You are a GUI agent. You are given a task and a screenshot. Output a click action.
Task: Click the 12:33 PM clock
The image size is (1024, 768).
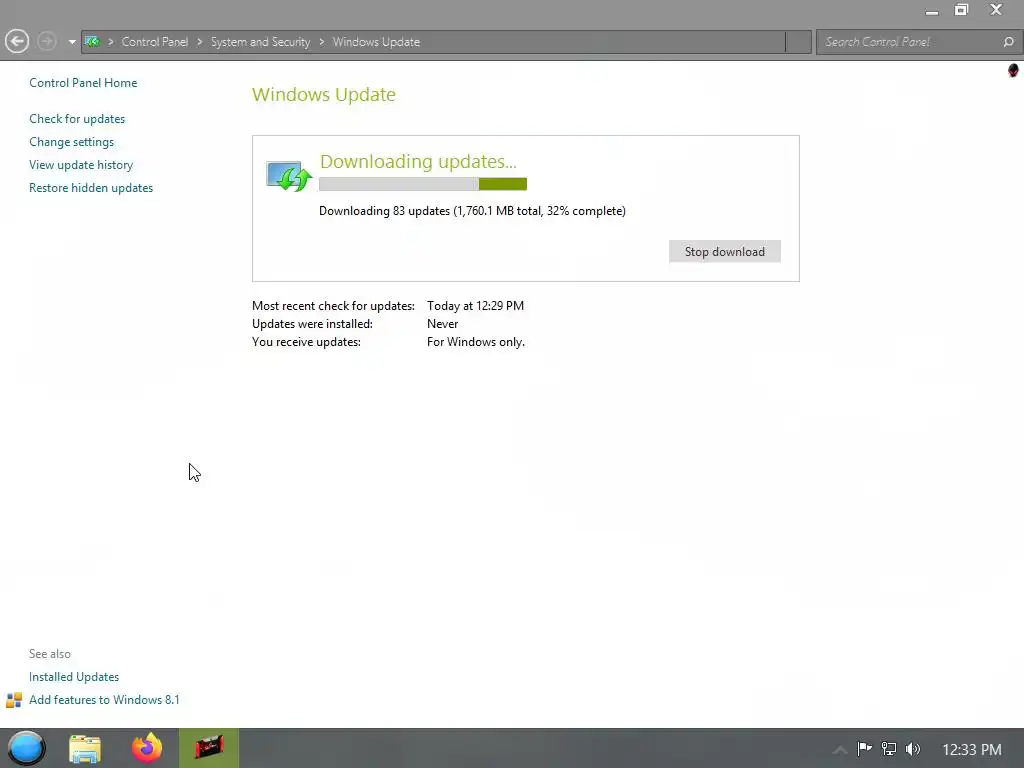tap(972, 750)
